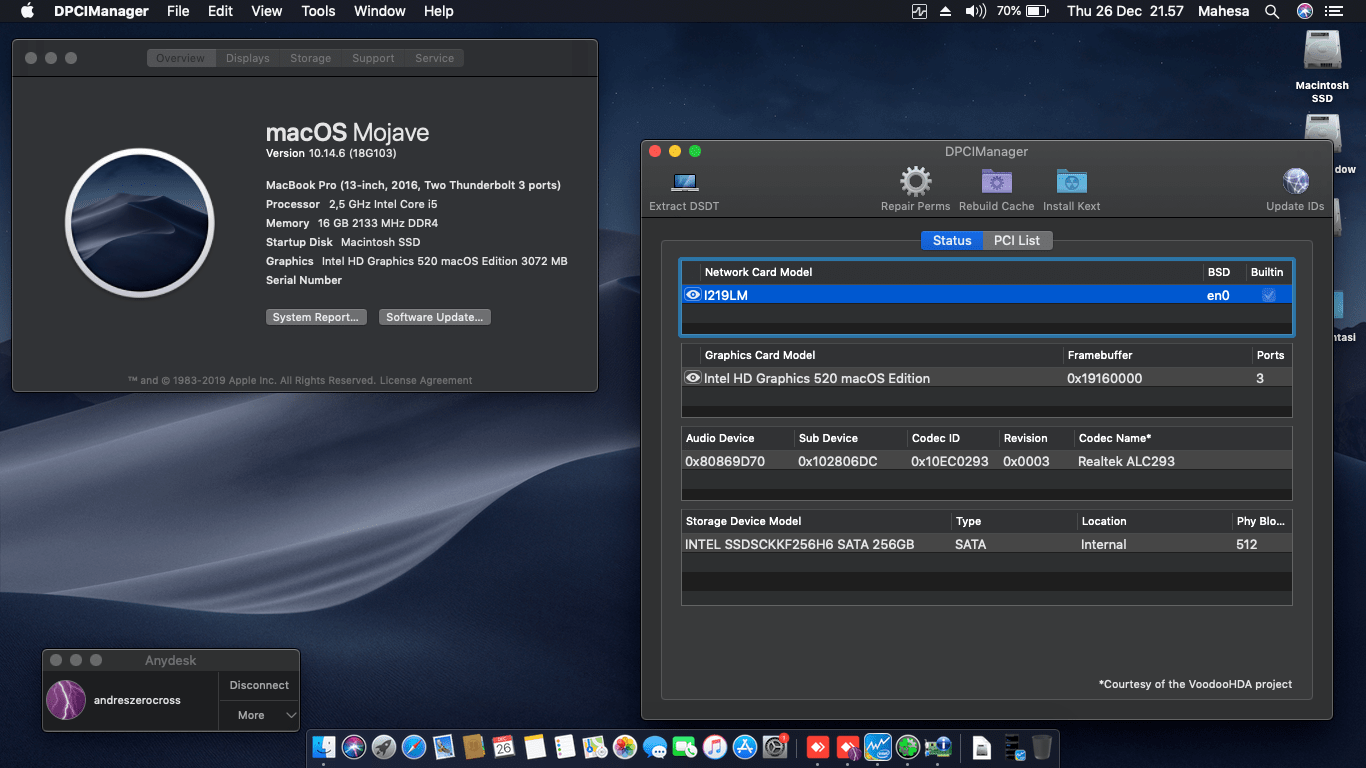This screenshot has height=768, width=1366.
Task: Select the Status tab in DPCIManager
Action: point(952,240)
